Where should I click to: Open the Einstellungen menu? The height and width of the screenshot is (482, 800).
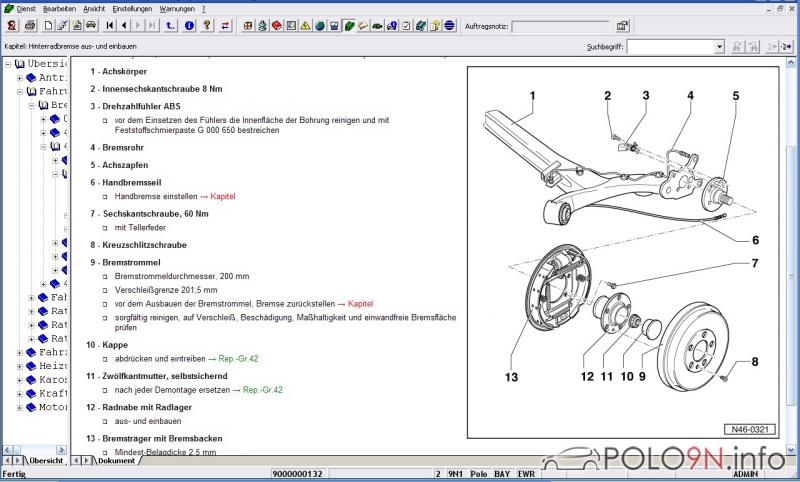pyautogui.click(x=132, y=8)
